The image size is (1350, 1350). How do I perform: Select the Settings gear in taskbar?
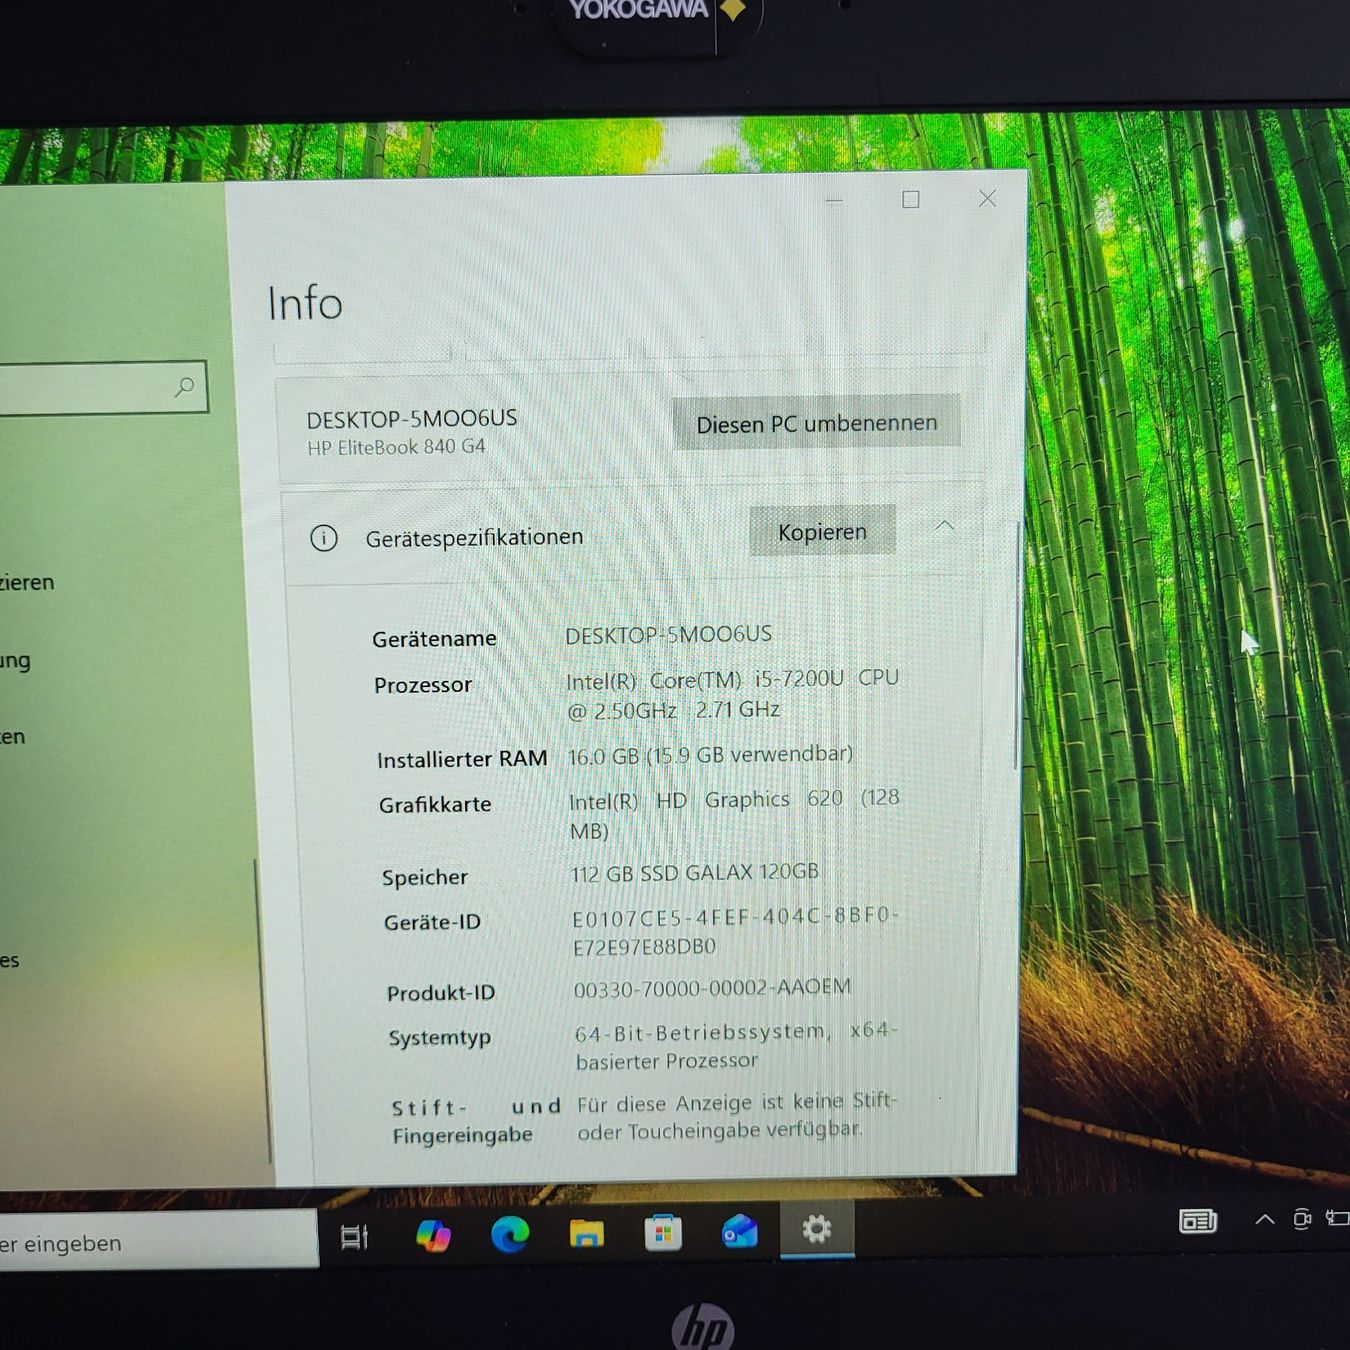[x=816, y=1229]
